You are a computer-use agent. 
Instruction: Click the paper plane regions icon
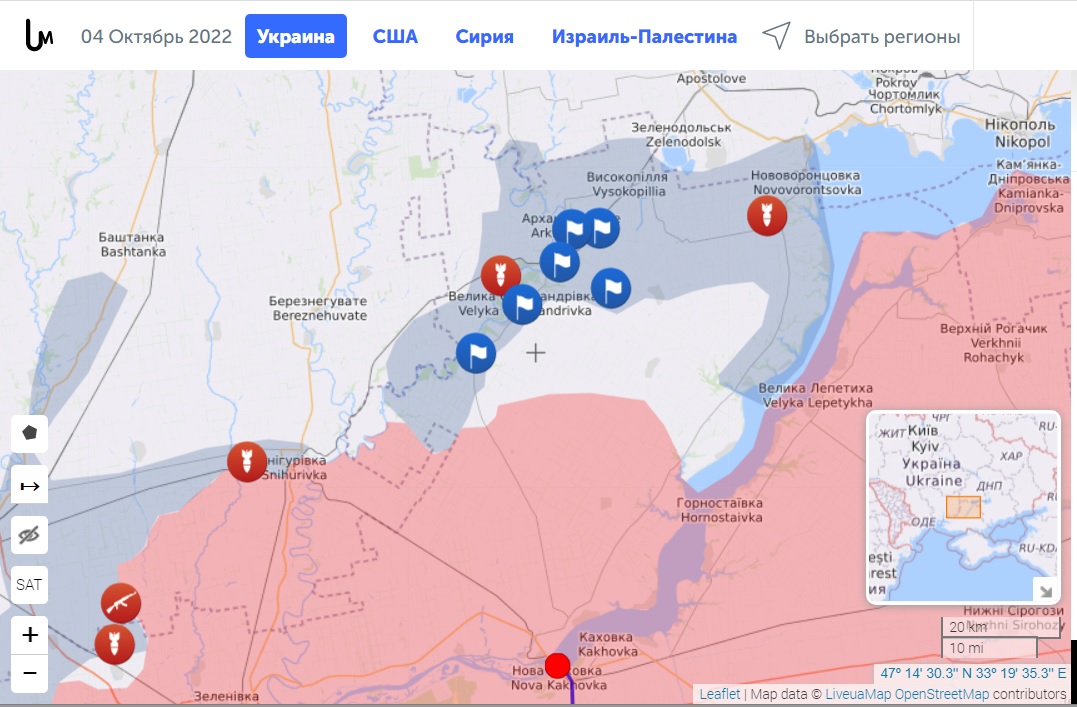(776, 36)
